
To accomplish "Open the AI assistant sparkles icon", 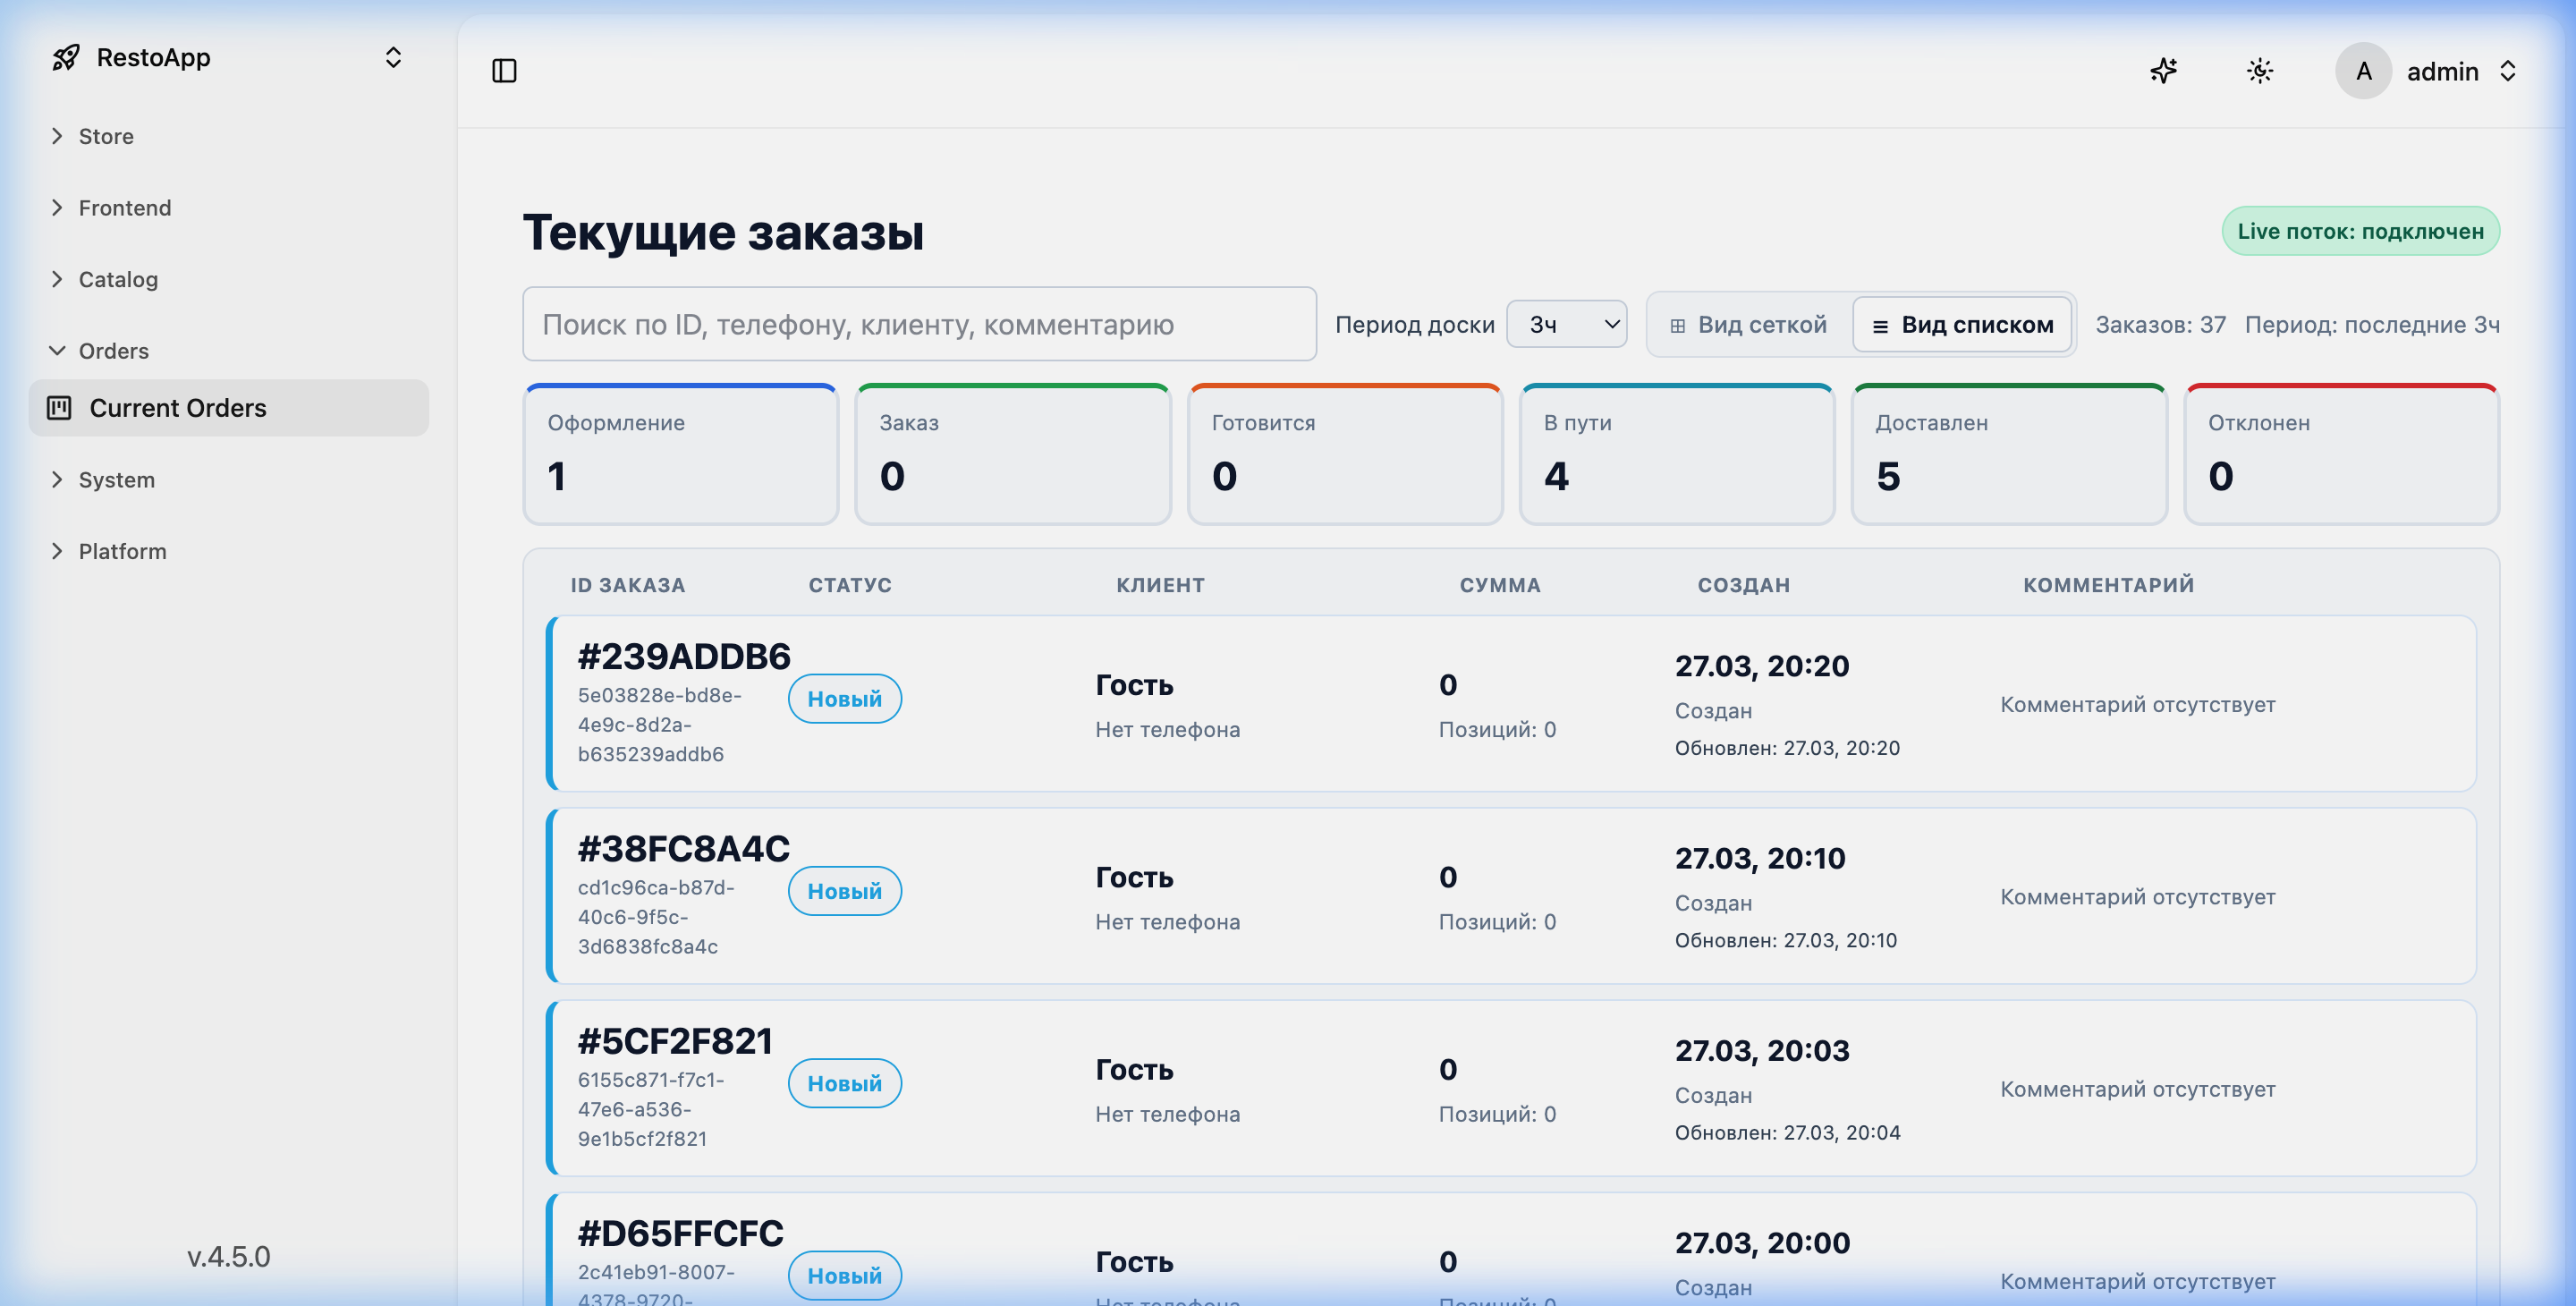I will click(2165, 71).
